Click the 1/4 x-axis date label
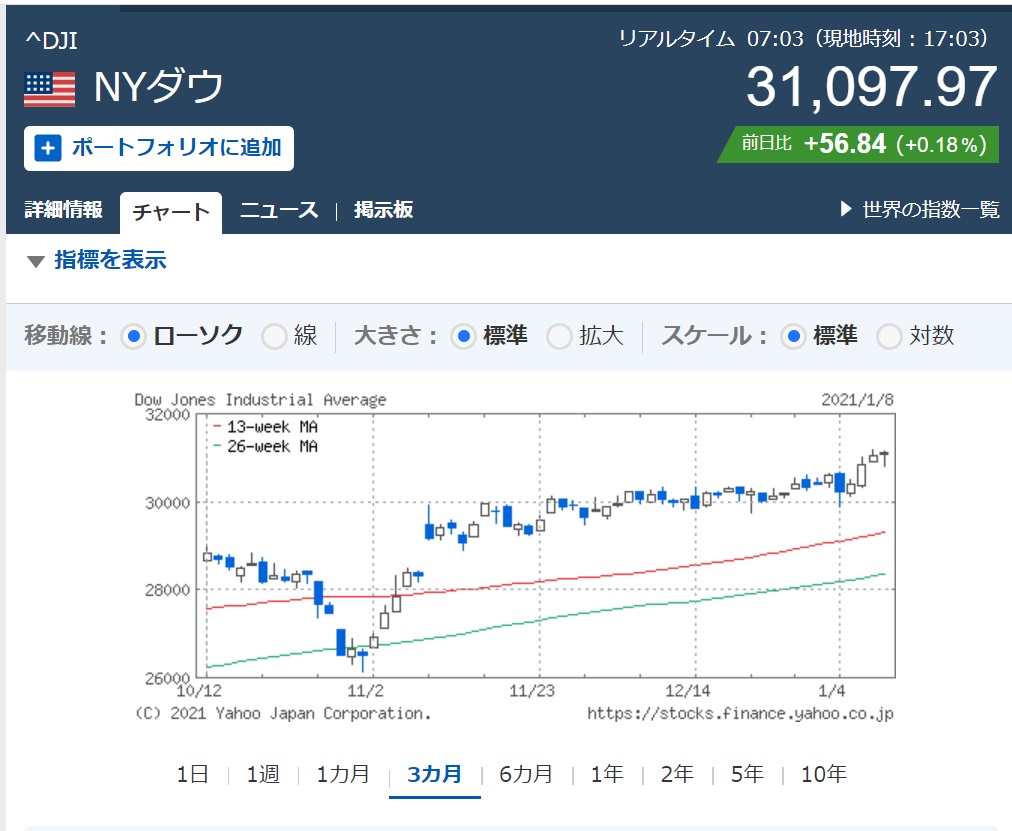The image size is (1012, 831). (x=831, y=692)
